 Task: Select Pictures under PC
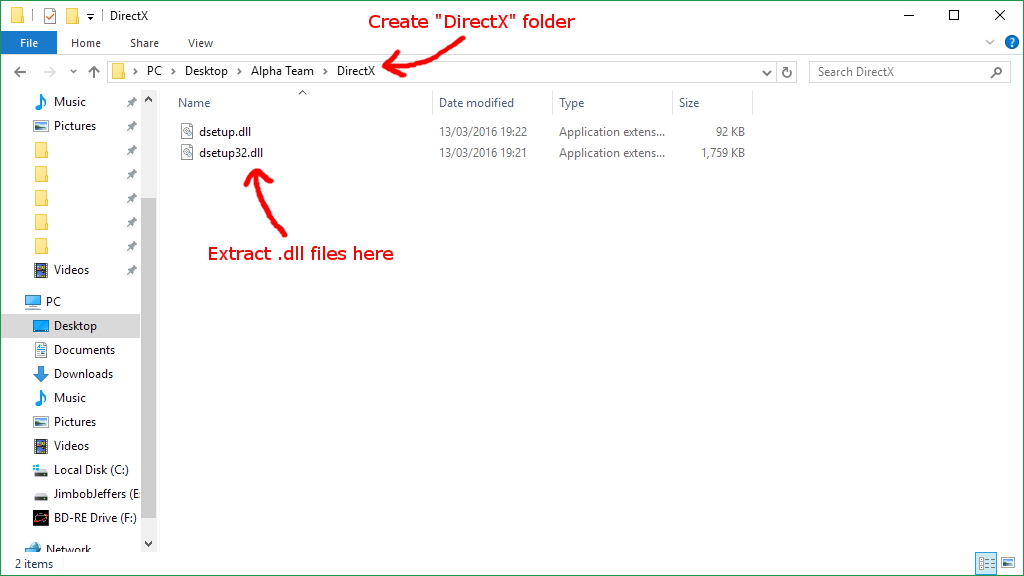tap(74, 422)
